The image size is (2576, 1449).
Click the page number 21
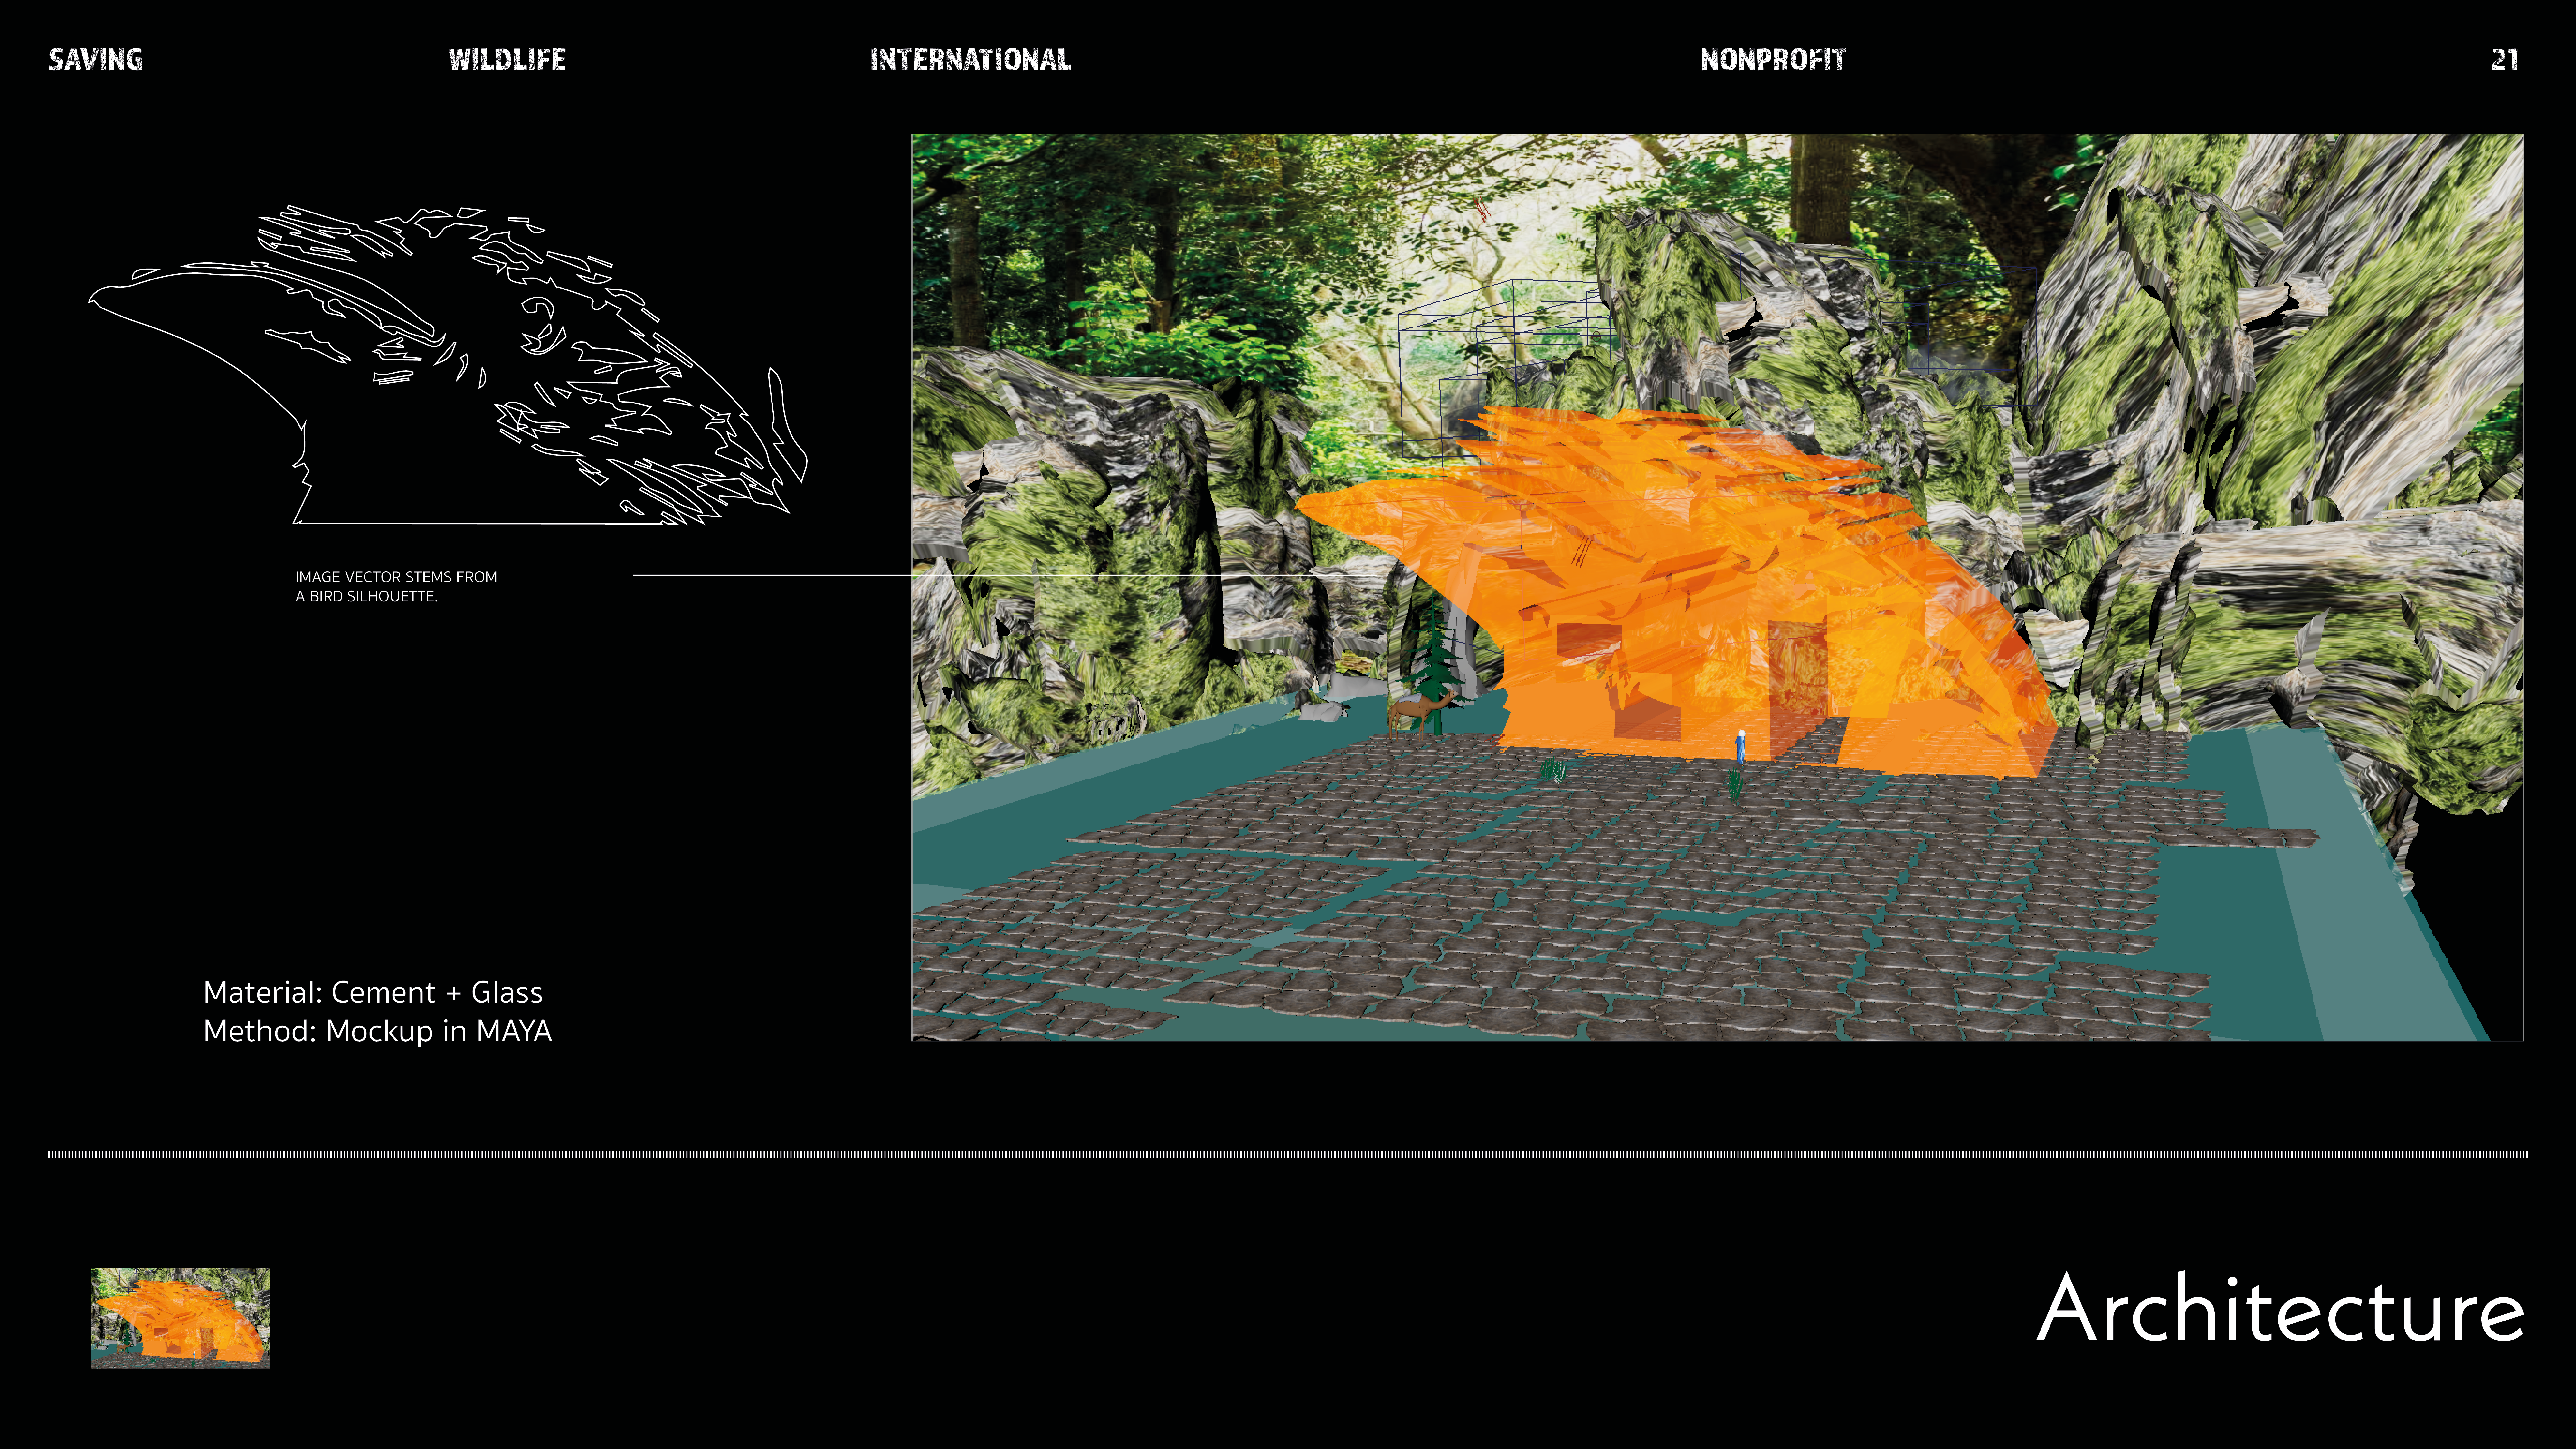point(2504,60)
